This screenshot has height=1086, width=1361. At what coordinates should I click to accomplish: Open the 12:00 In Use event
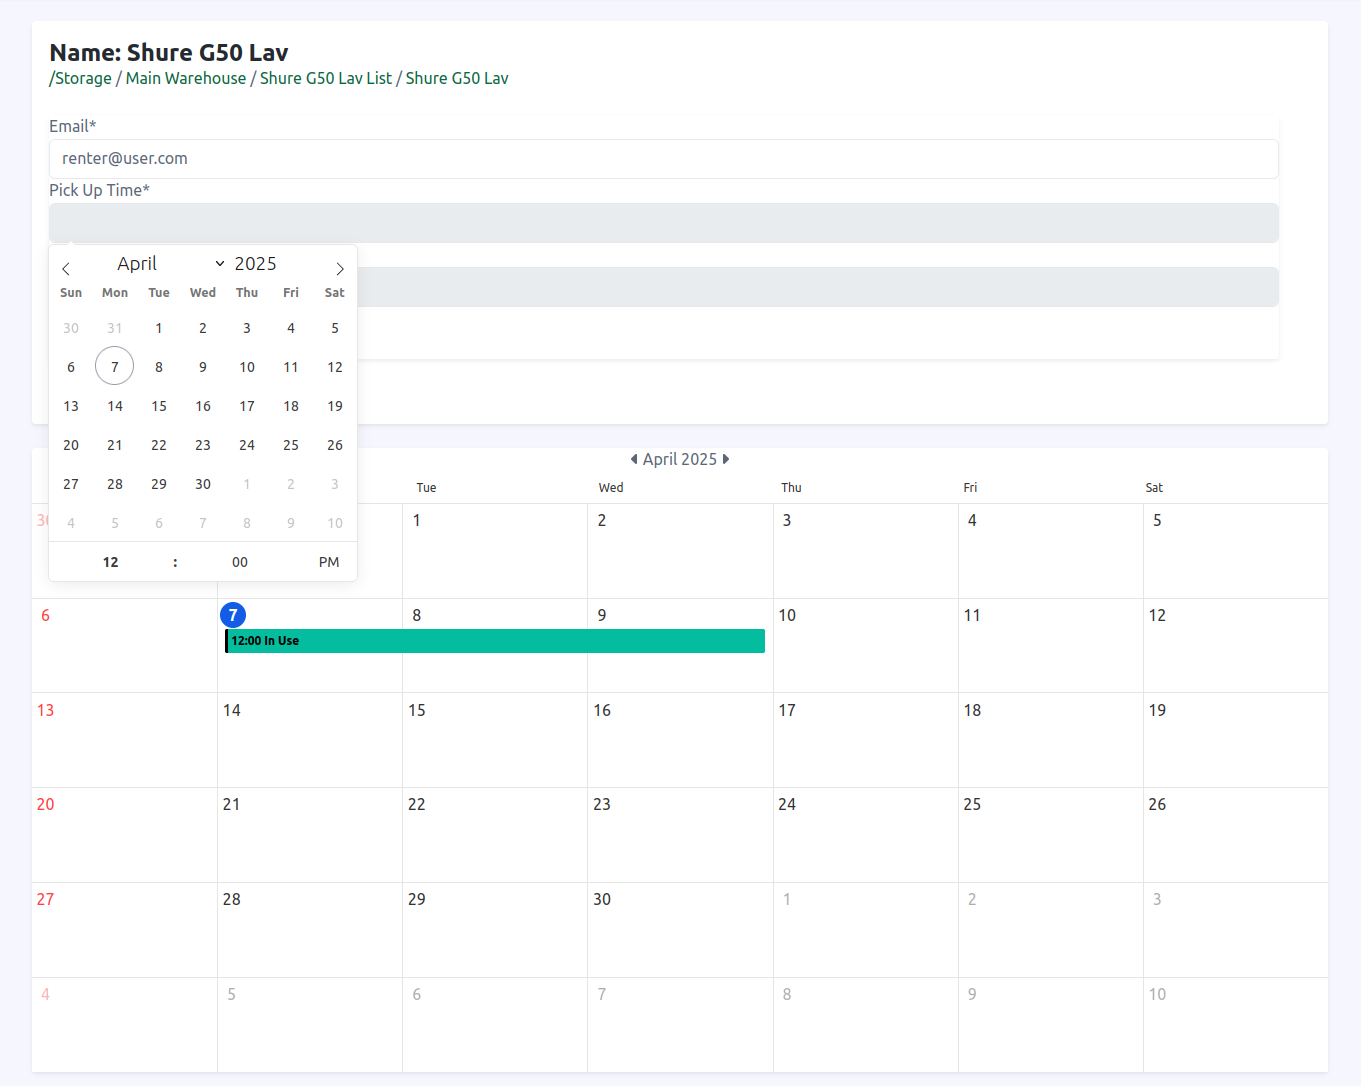coord(495,641)
